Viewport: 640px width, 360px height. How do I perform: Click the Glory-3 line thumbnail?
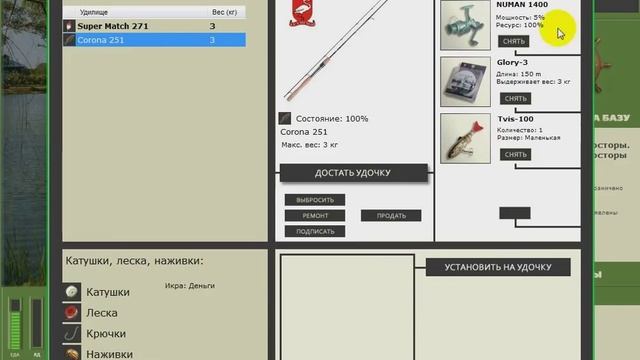465,82
